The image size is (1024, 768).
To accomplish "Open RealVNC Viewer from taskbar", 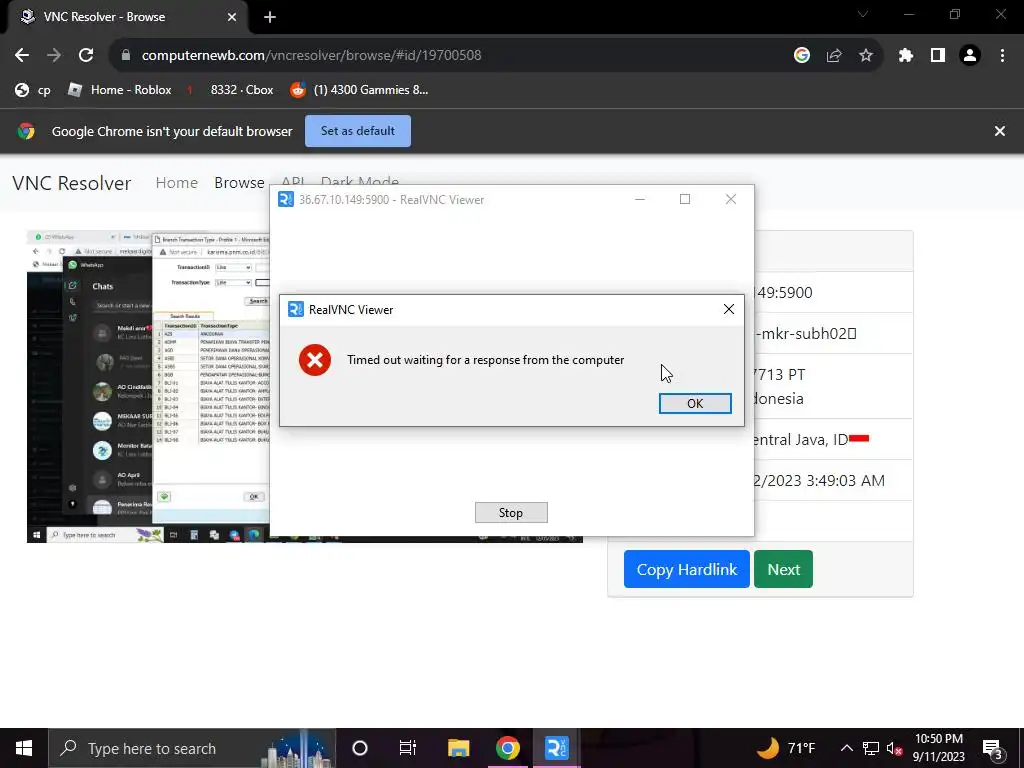I will click(556, 748).
